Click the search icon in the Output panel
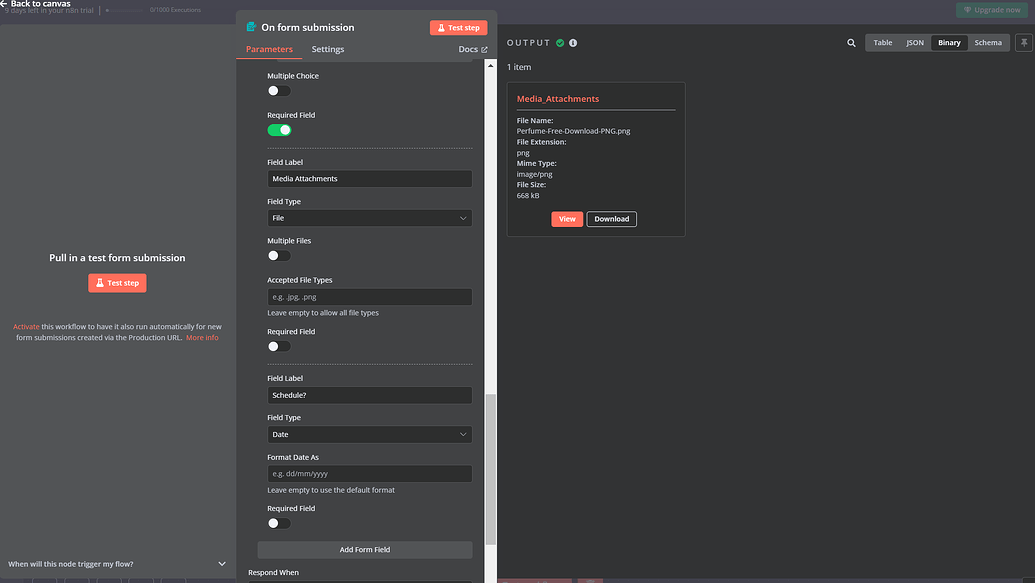 (851, 43)
